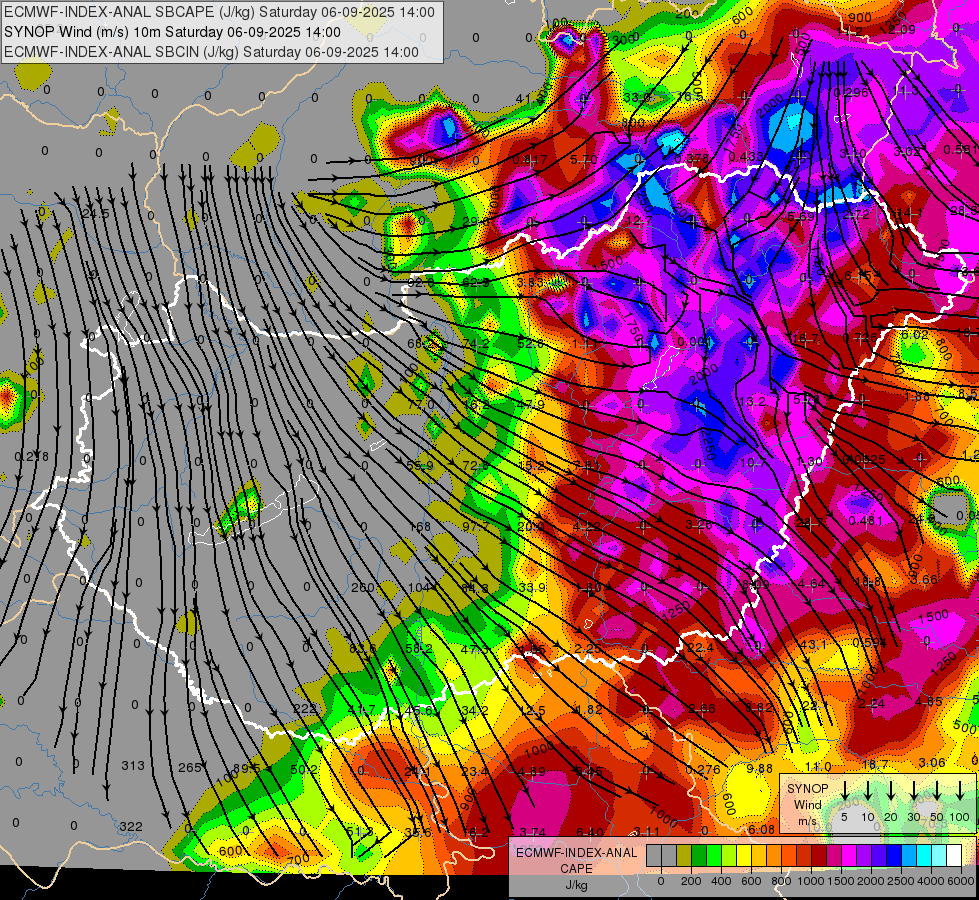Screen dimensions: 979x900
Task: Pick the purple swatch above 2000 tick
Action: coord(864,856)
